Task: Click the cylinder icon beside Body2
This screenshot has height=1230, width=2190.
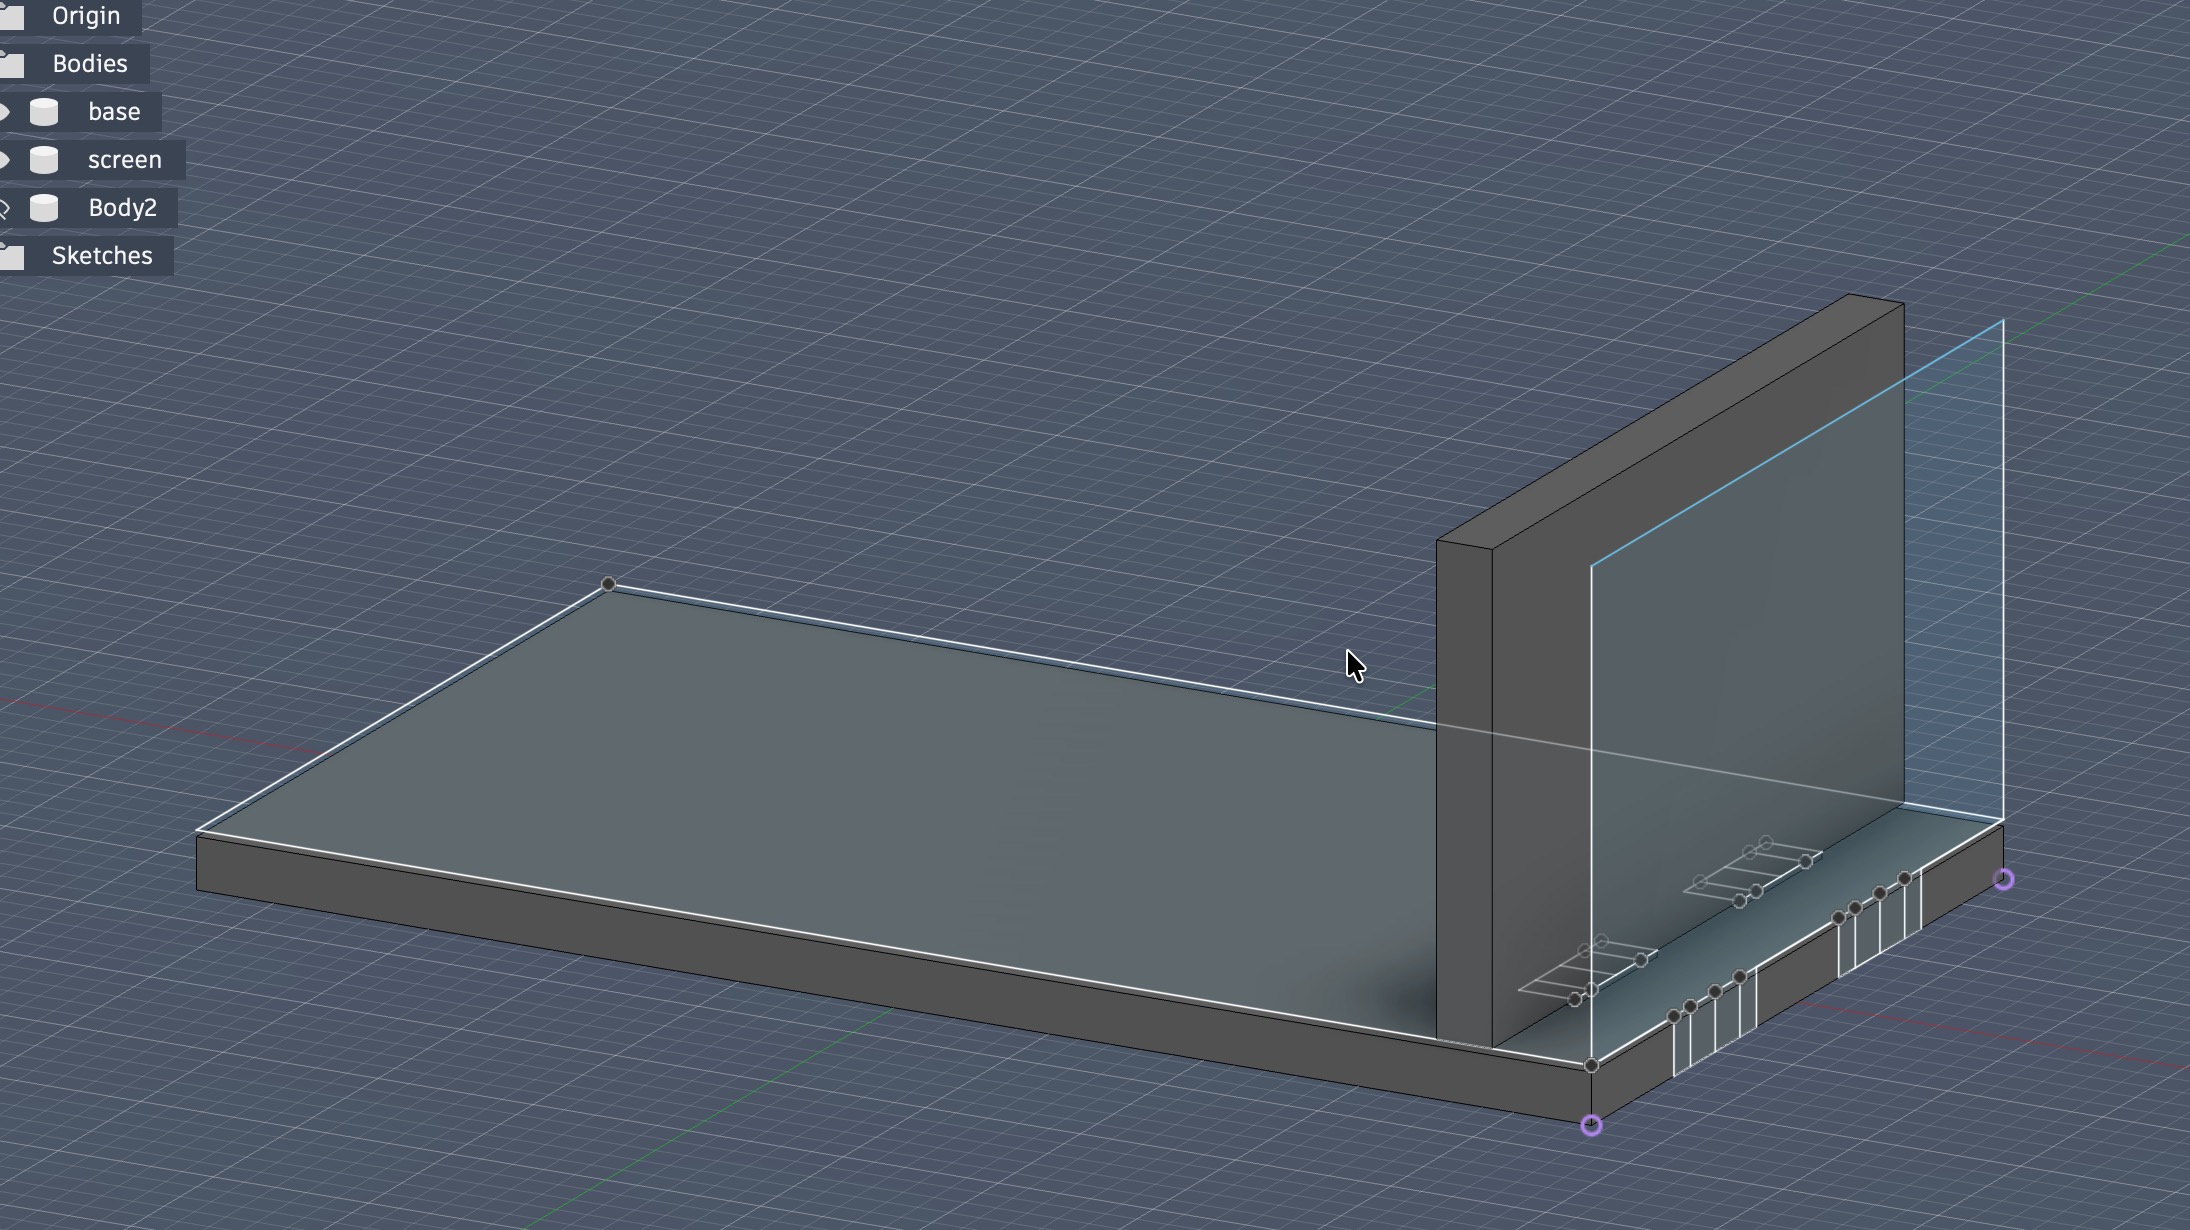Action: click(x=44, y=208)
